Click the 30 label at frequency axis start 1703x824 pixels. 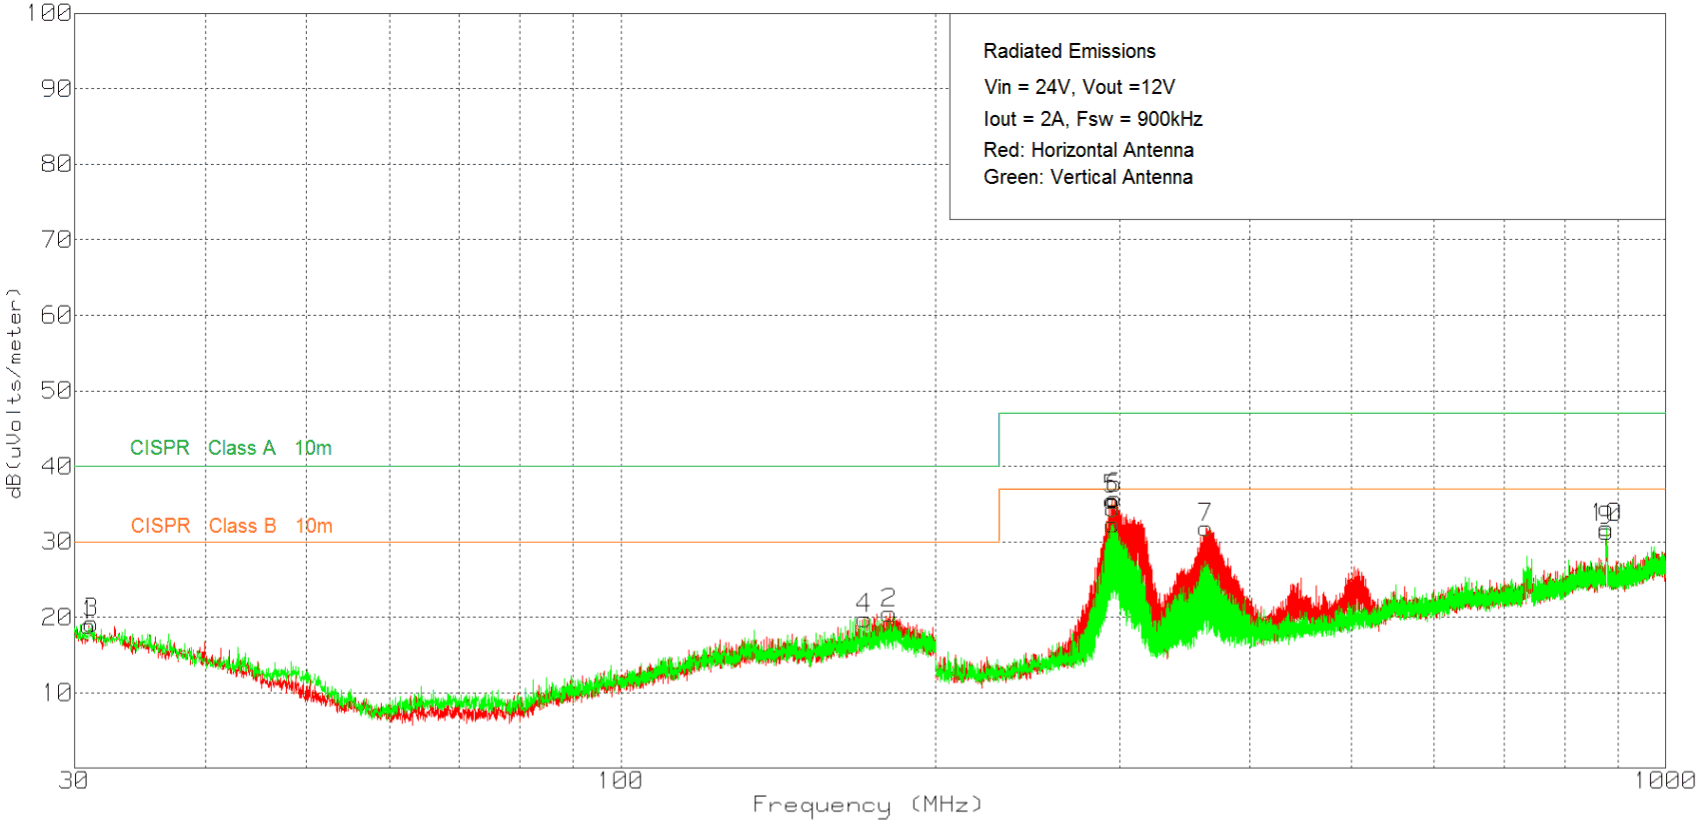point(73,781)
